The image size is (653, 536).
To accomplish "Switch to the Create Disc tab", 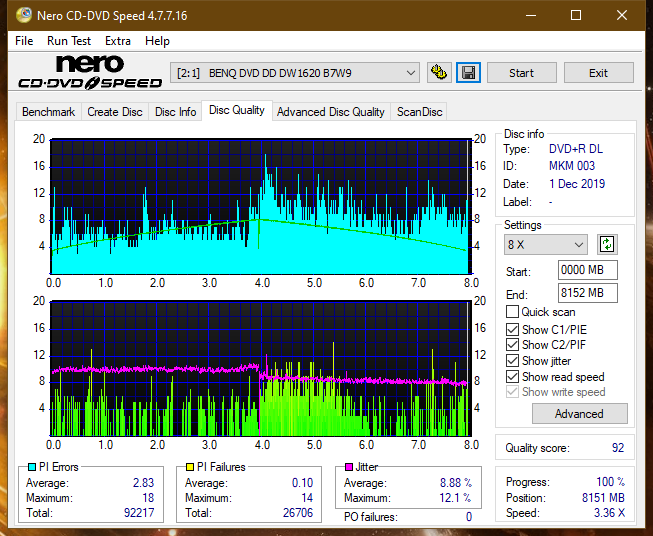I will [x=115, y=112].
